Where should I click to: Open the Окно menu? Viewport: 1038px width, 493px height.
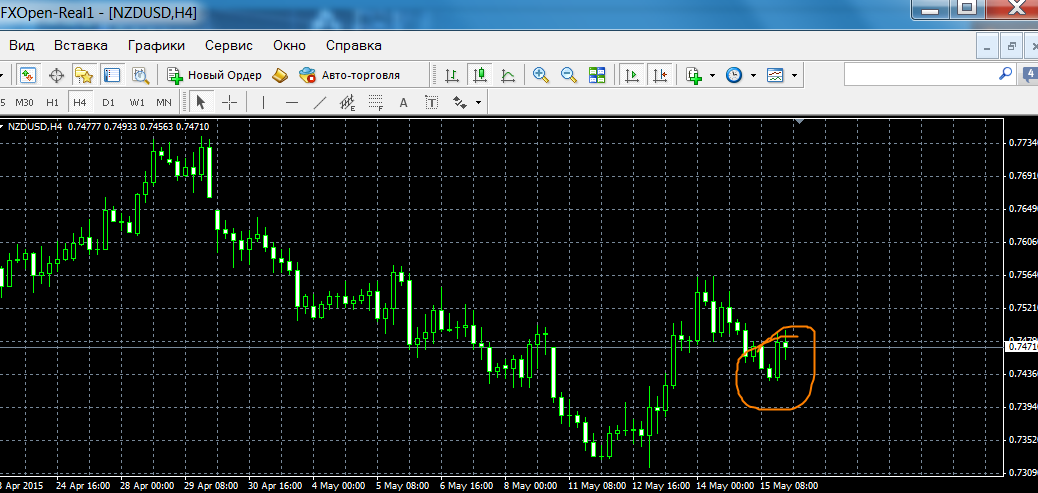(289, 46)
